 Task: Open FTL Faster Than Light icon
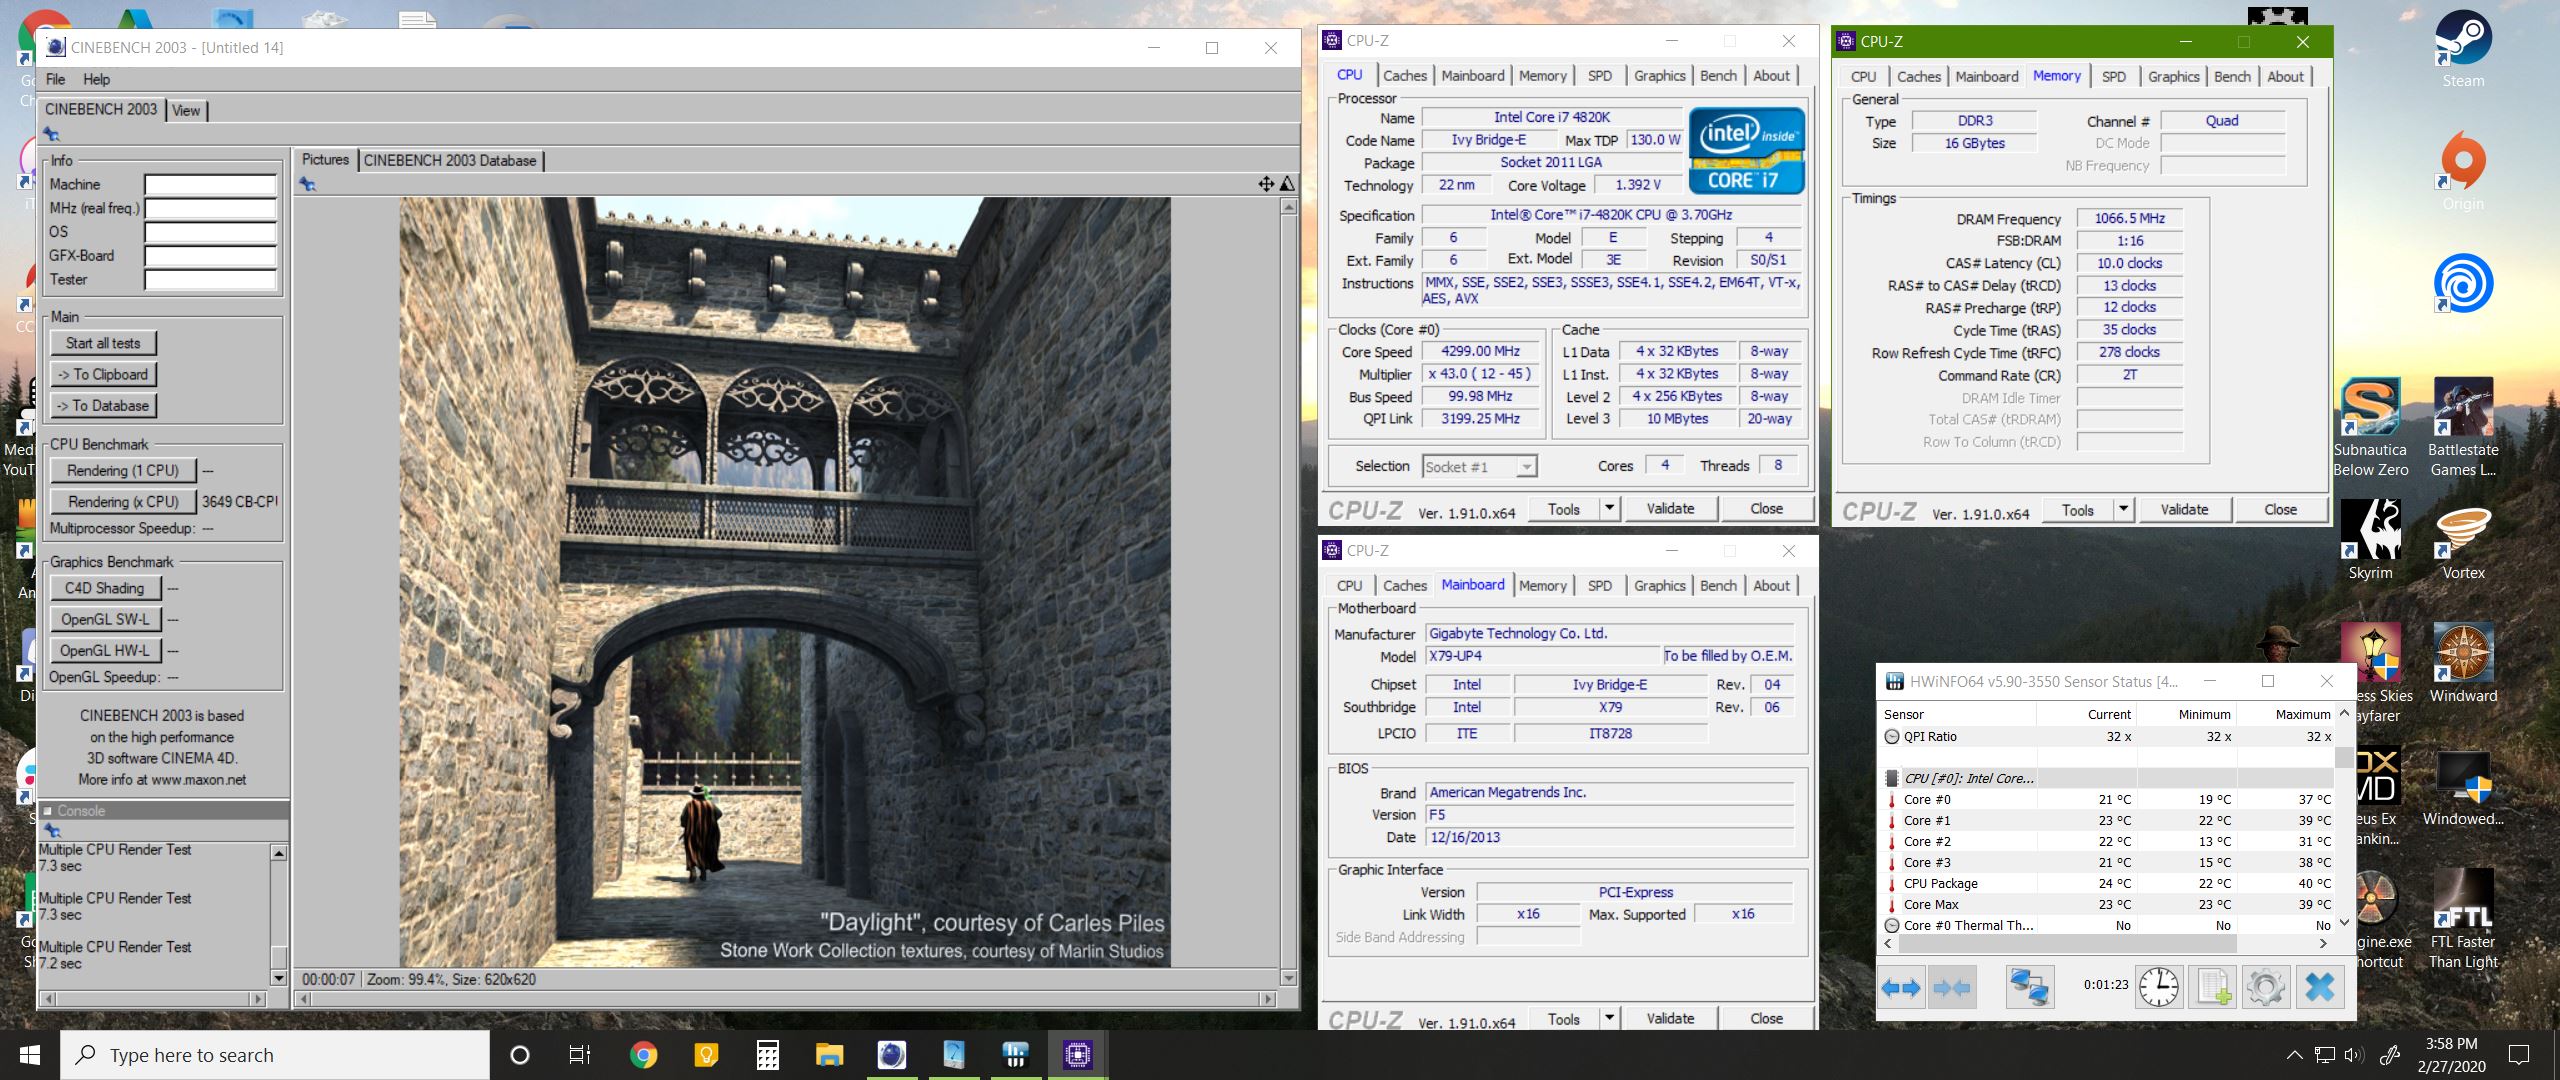[2462, 919]
